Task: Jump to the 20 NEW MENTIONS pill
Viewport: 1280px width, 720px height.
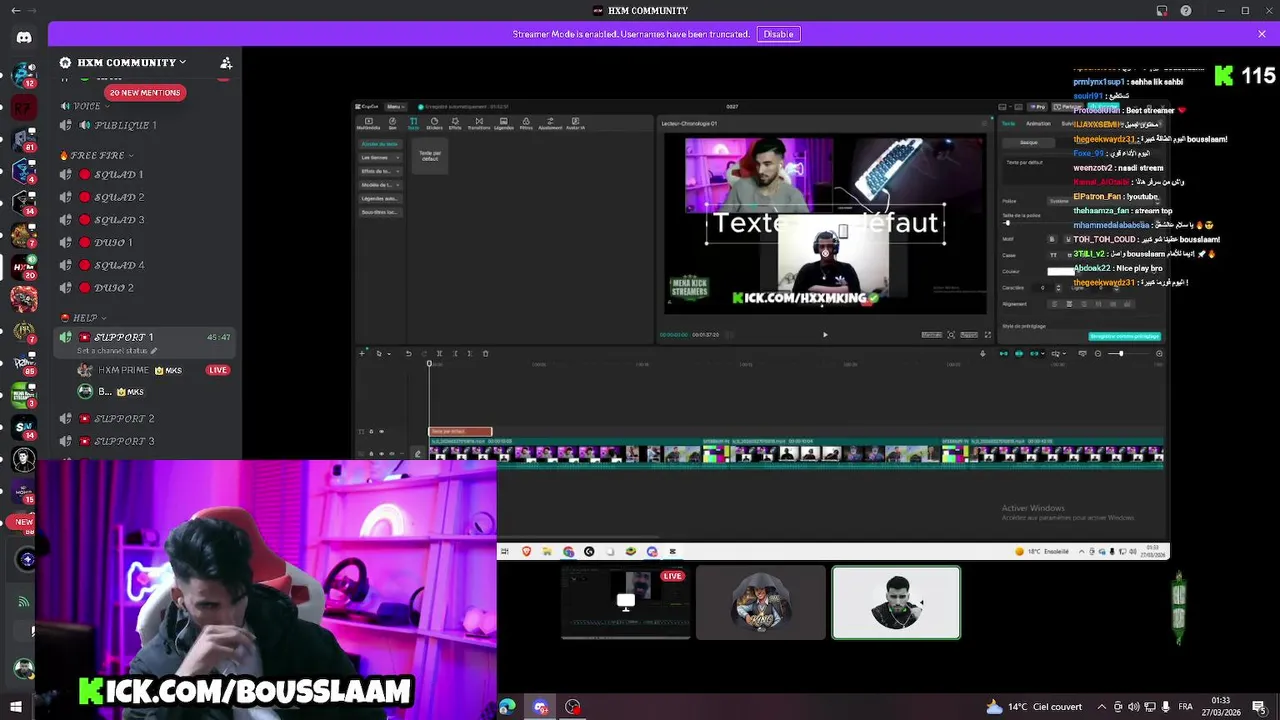Action: tap(145, 92)
